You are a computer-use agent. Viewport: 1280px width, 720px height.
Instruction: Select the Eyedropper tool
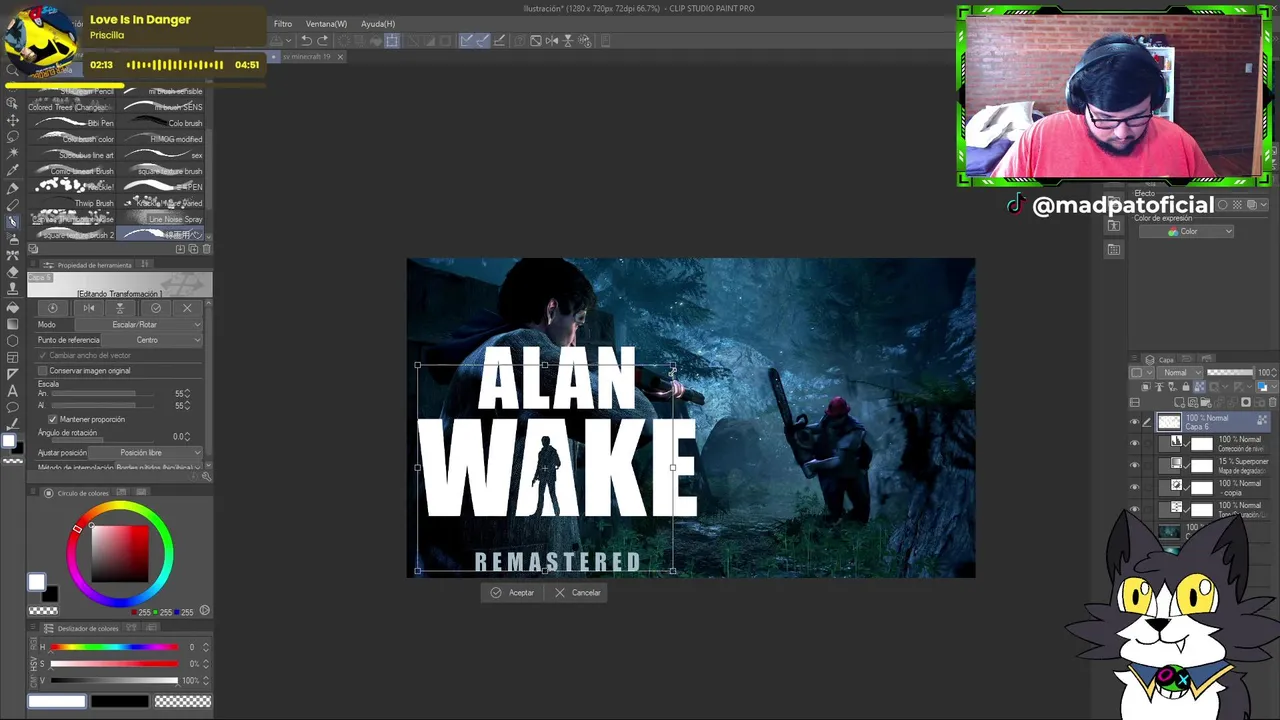(x=12, y=171)
